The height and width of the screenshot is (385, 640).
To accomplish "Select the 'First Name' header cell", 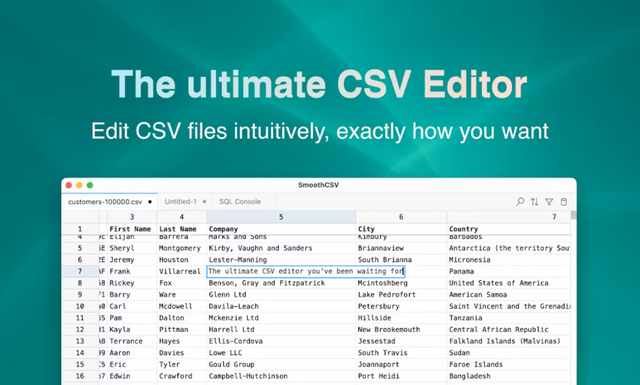I will point(132,229).
